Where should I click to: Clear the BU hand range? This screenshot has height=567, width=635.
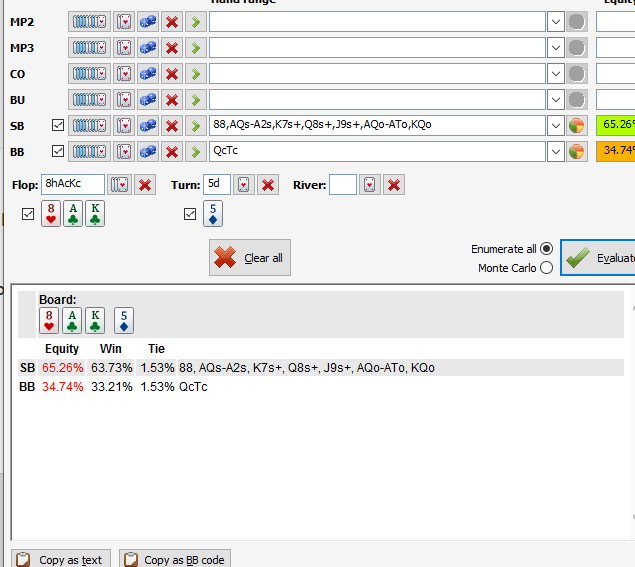[172, 100]
